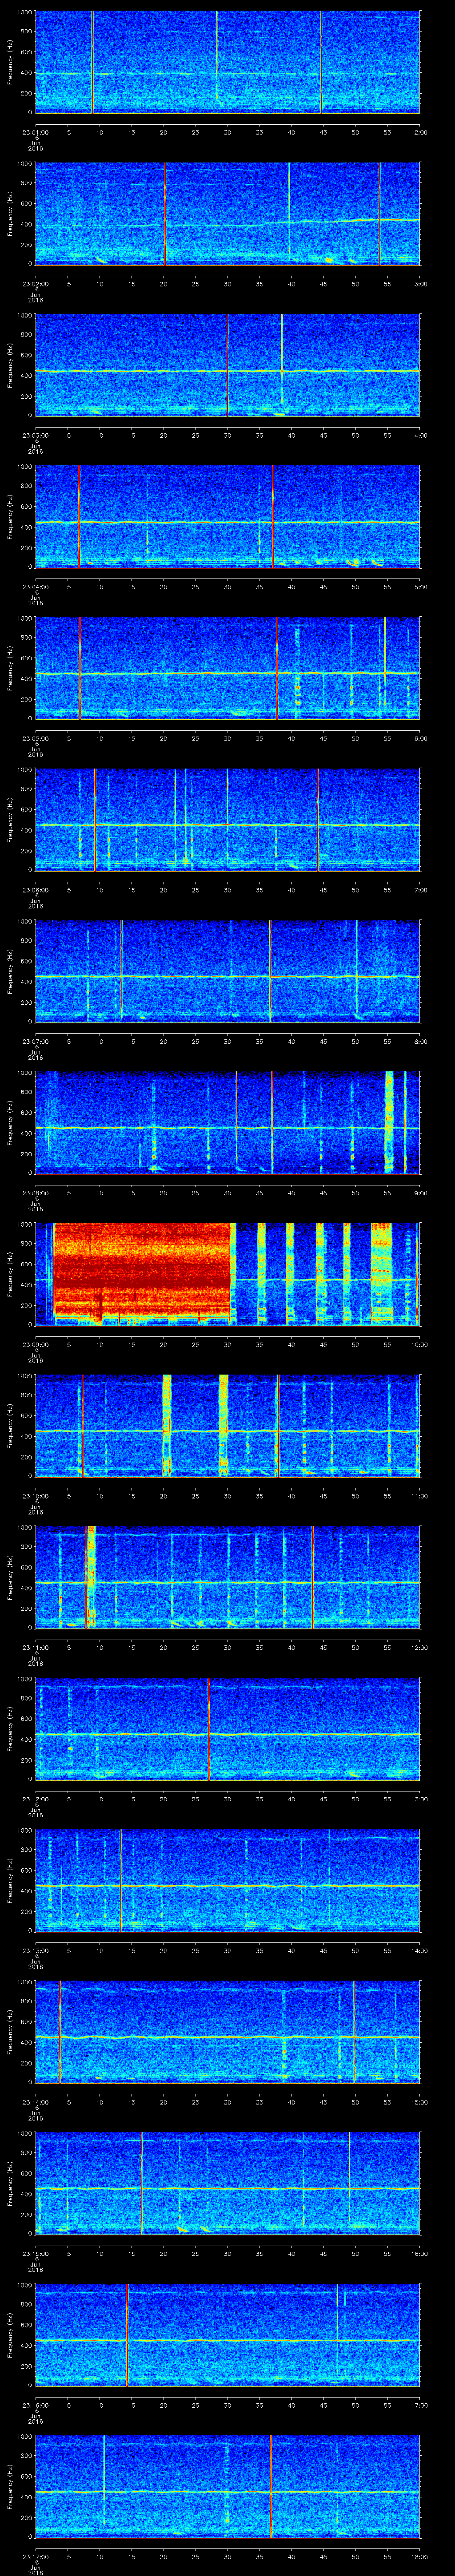Click the 14:00 end-of-axis label
Image resolution: width=455 pixels, height=2576 pixels.
pos(419,1950)
